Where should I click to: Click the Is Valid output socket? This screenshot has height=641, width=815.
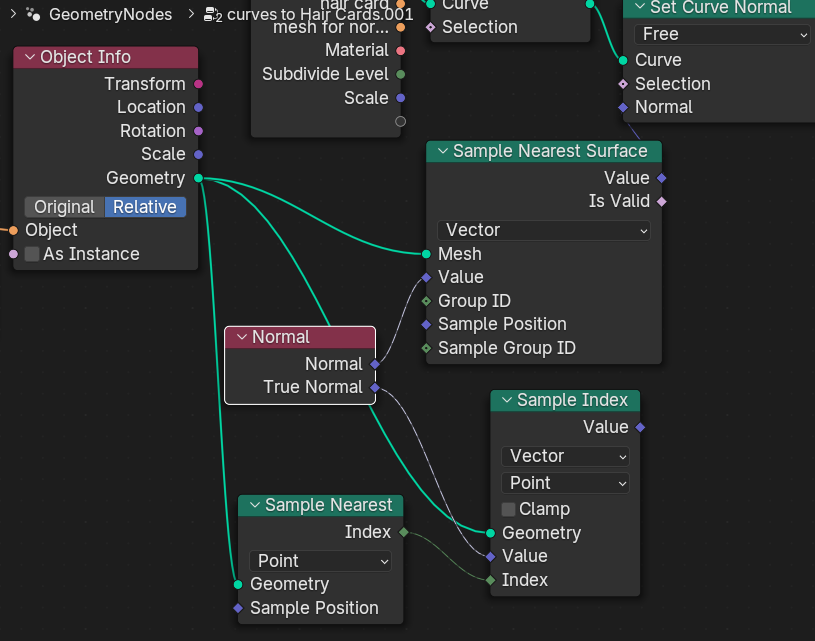tap(661, 201)
